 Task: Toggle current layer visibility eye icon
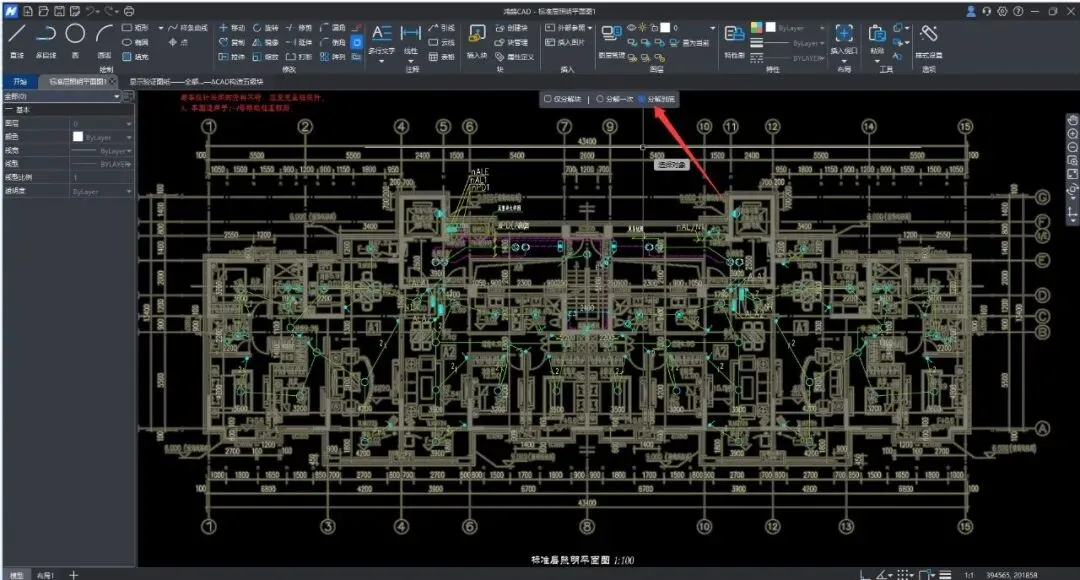[x=631, y=28]
